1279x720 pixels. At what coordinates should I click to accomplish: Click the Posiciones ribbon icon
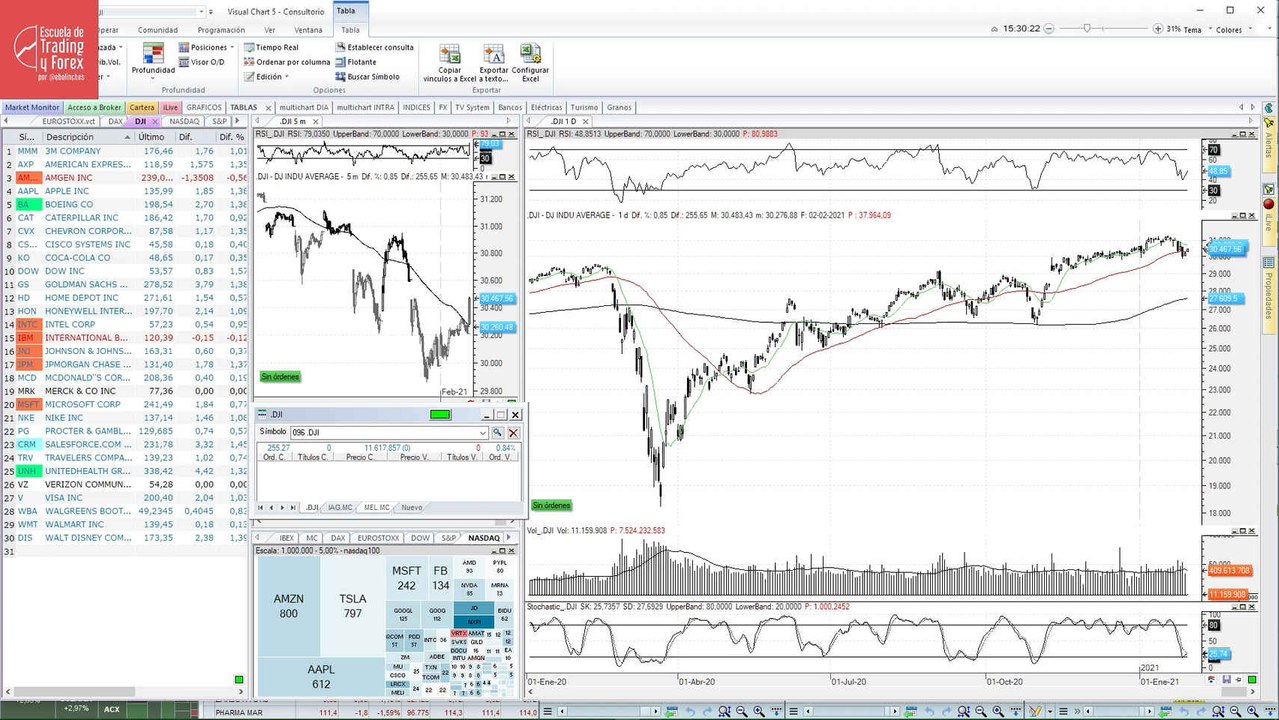186,47
